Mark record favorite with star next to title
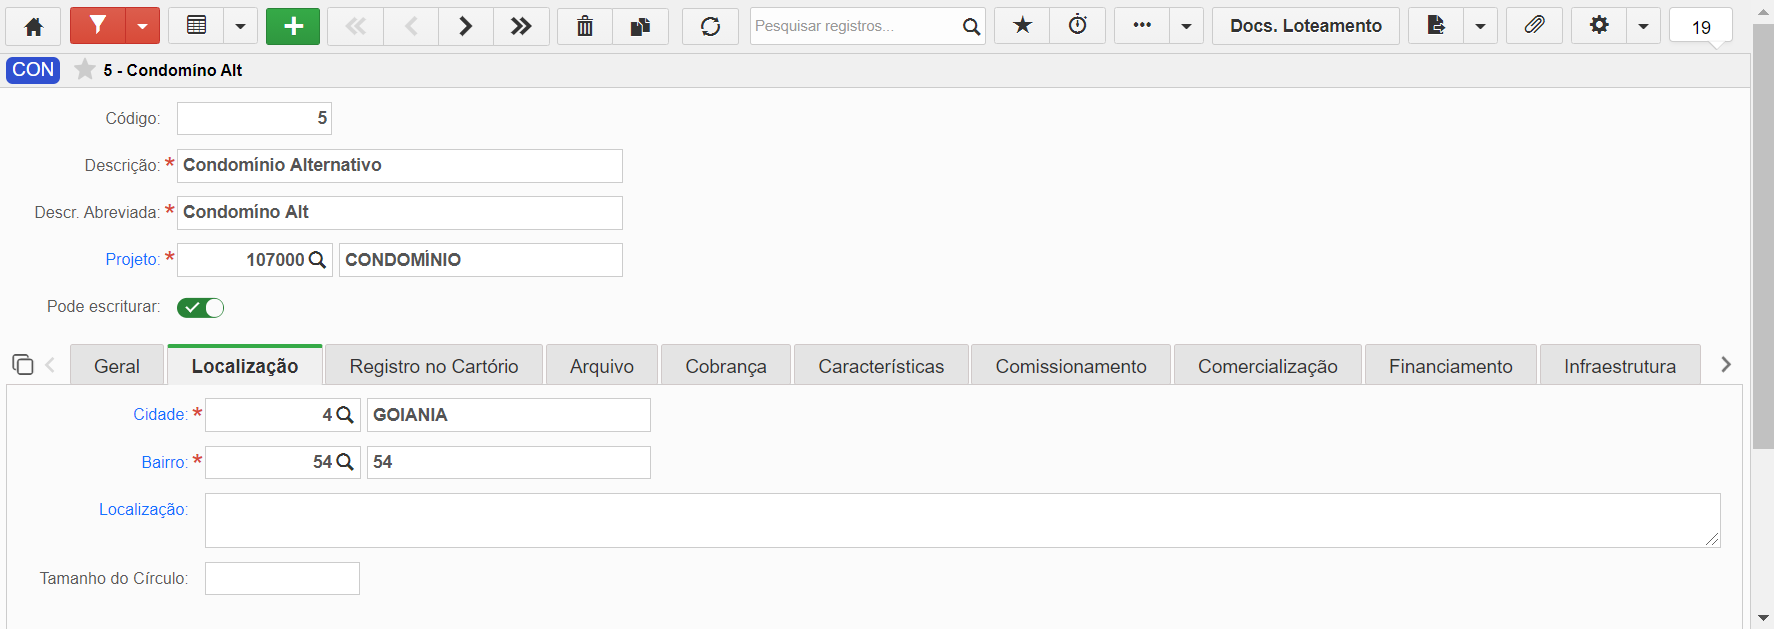This screenshot has height=629, width=1774. (85, 70)
